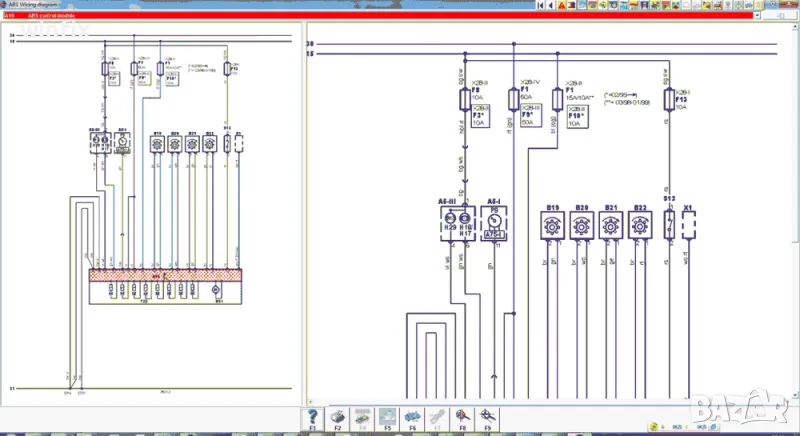
Task: Click the F8 magnifier zoom icon
Action: click(x=461, y=416)
